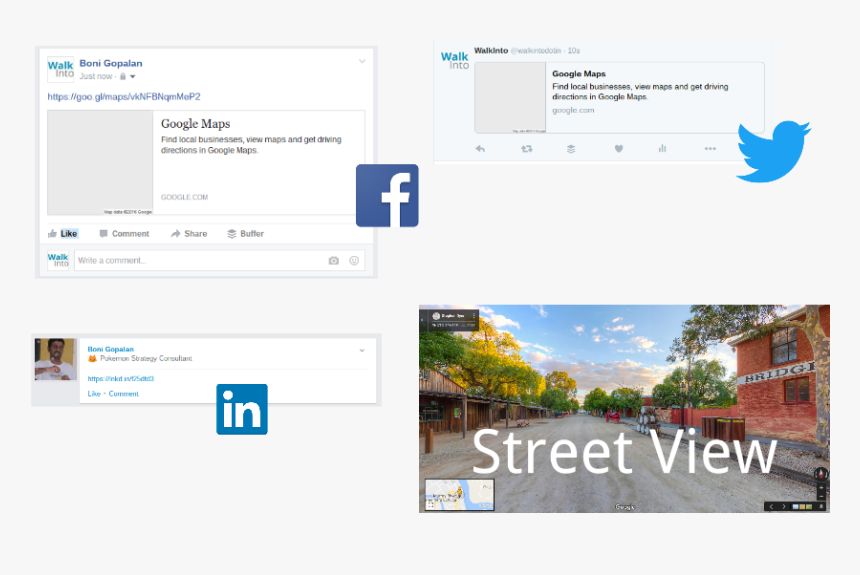This screenshot has height=575, width=860.
Task: Click the LinkedIn logo icon
Action: point(242,409)
